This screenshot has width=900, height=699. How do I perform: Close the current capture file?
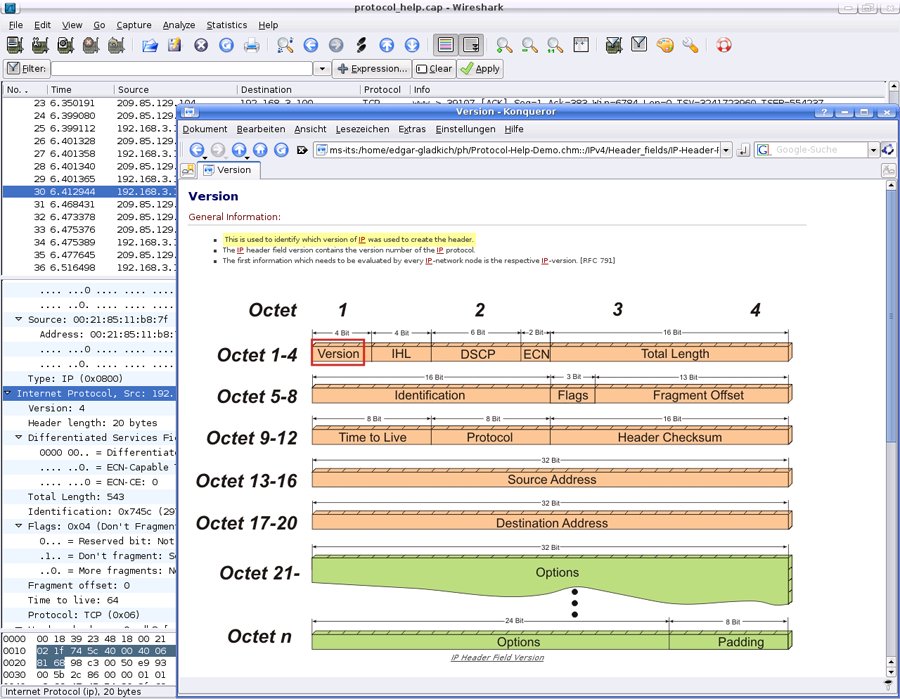click(201, 45)
